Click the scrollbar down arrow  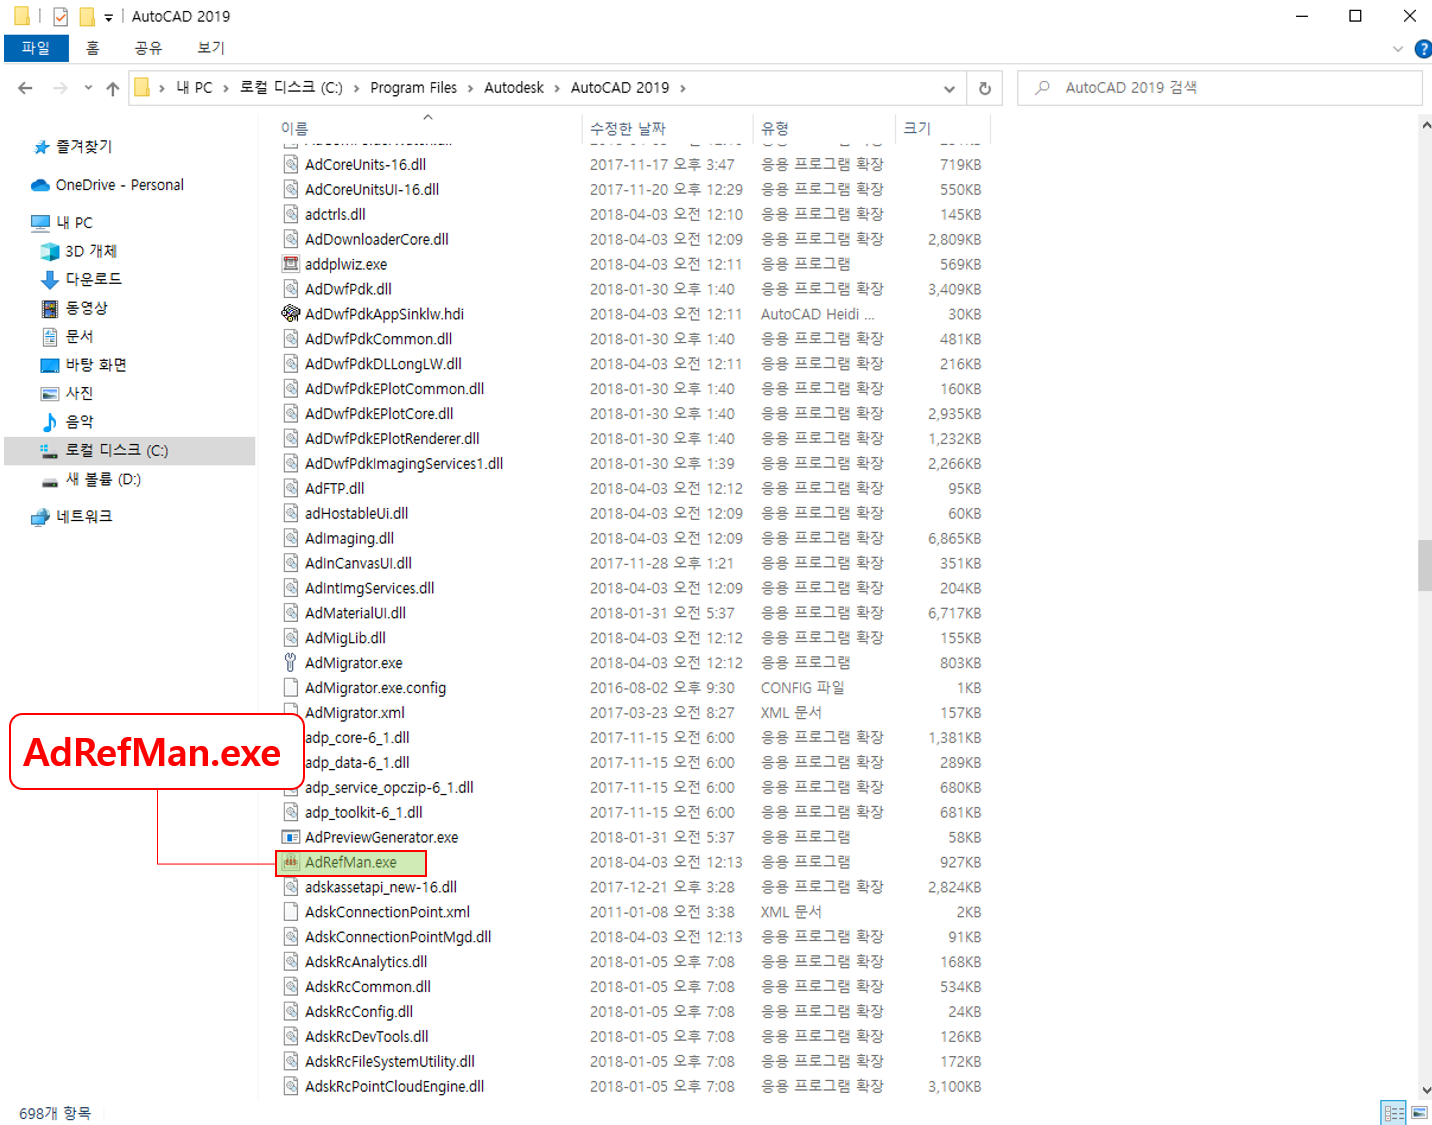tap(1425, 1090)
